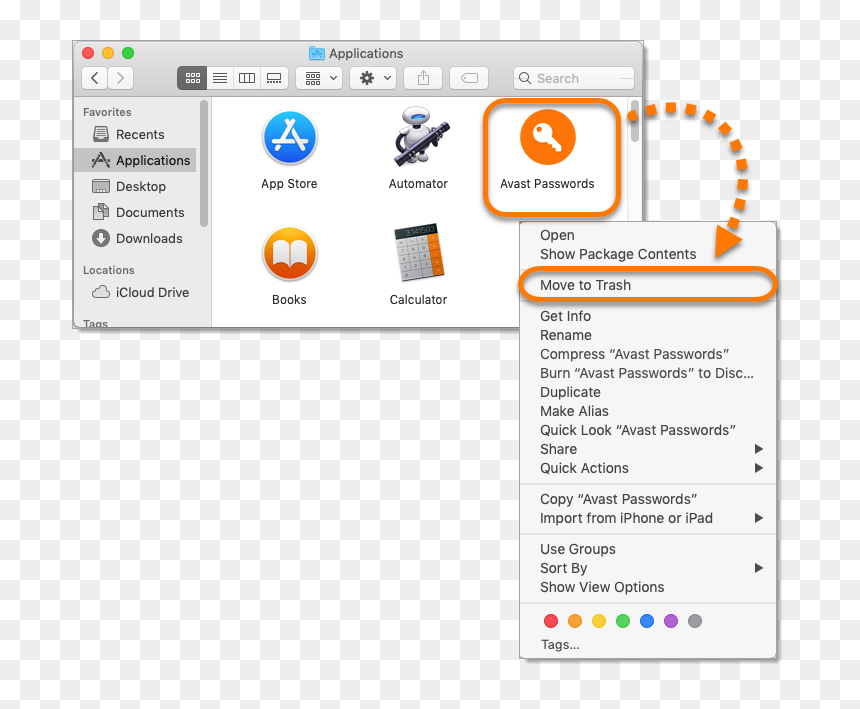This screenshot has width=860, height=709.
Task: Choose Use Groups
Action: tap(648, 549)
